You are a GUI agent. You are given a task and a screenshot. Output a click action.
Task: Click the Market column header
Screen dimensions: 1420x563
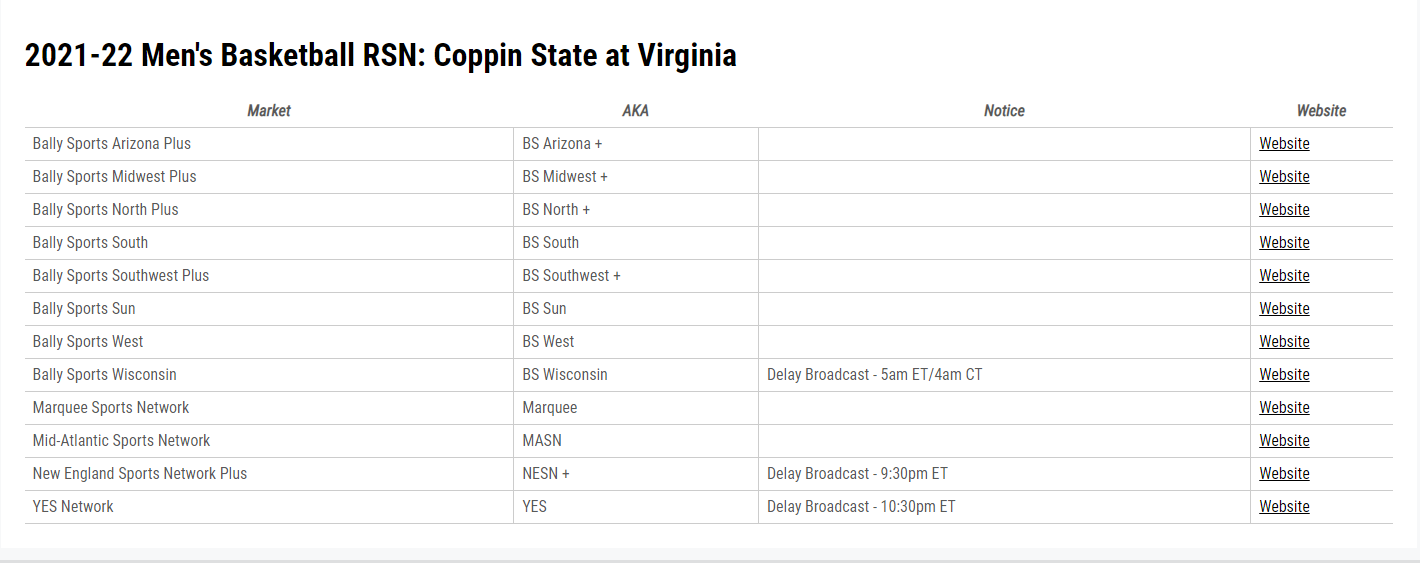pyautogui.click(x=269, y=111)
